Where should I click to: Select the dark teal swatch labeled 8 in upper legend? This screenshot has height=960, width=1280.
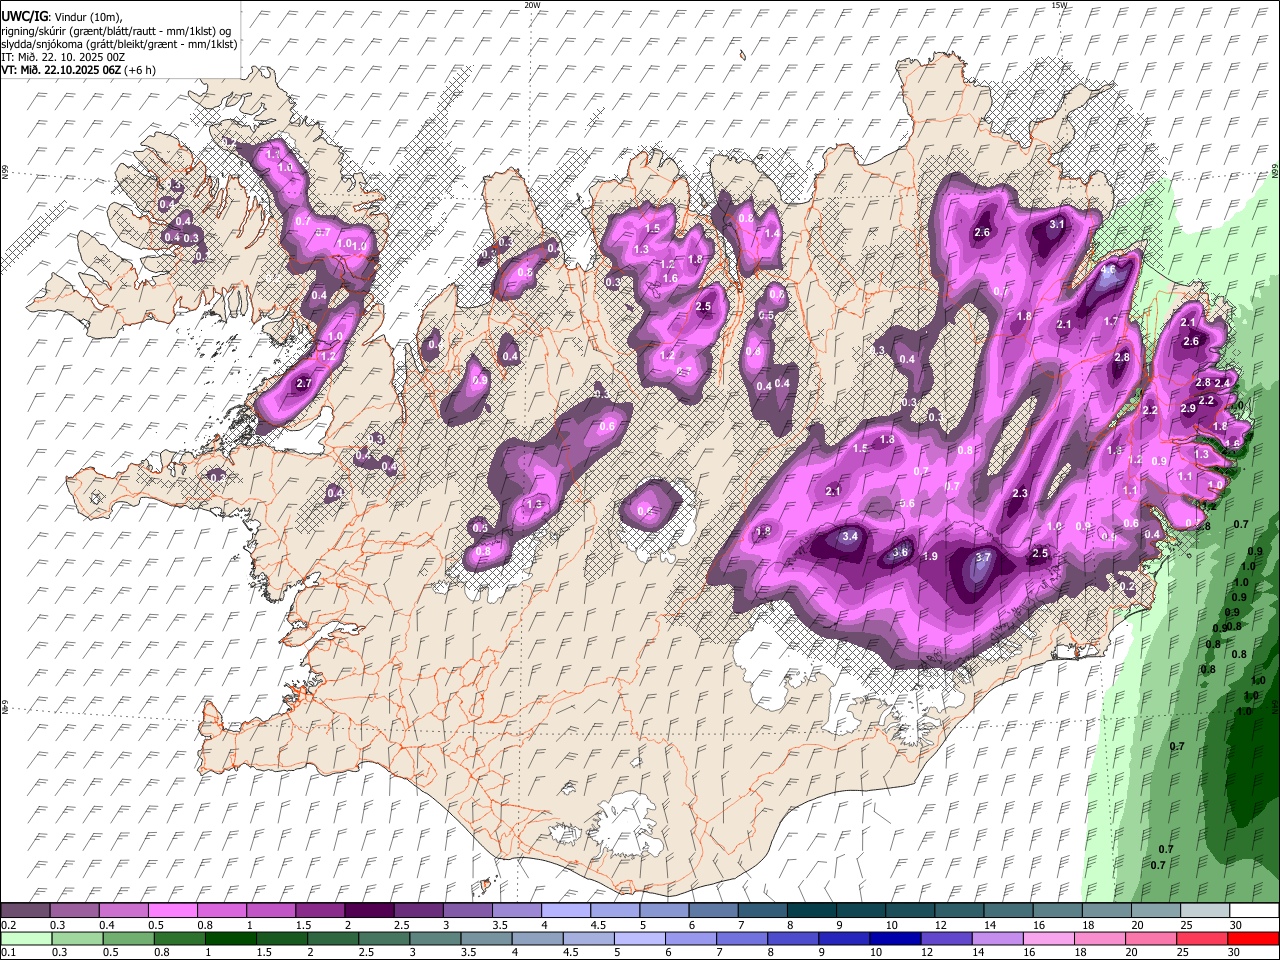click(x=812, y=911)
